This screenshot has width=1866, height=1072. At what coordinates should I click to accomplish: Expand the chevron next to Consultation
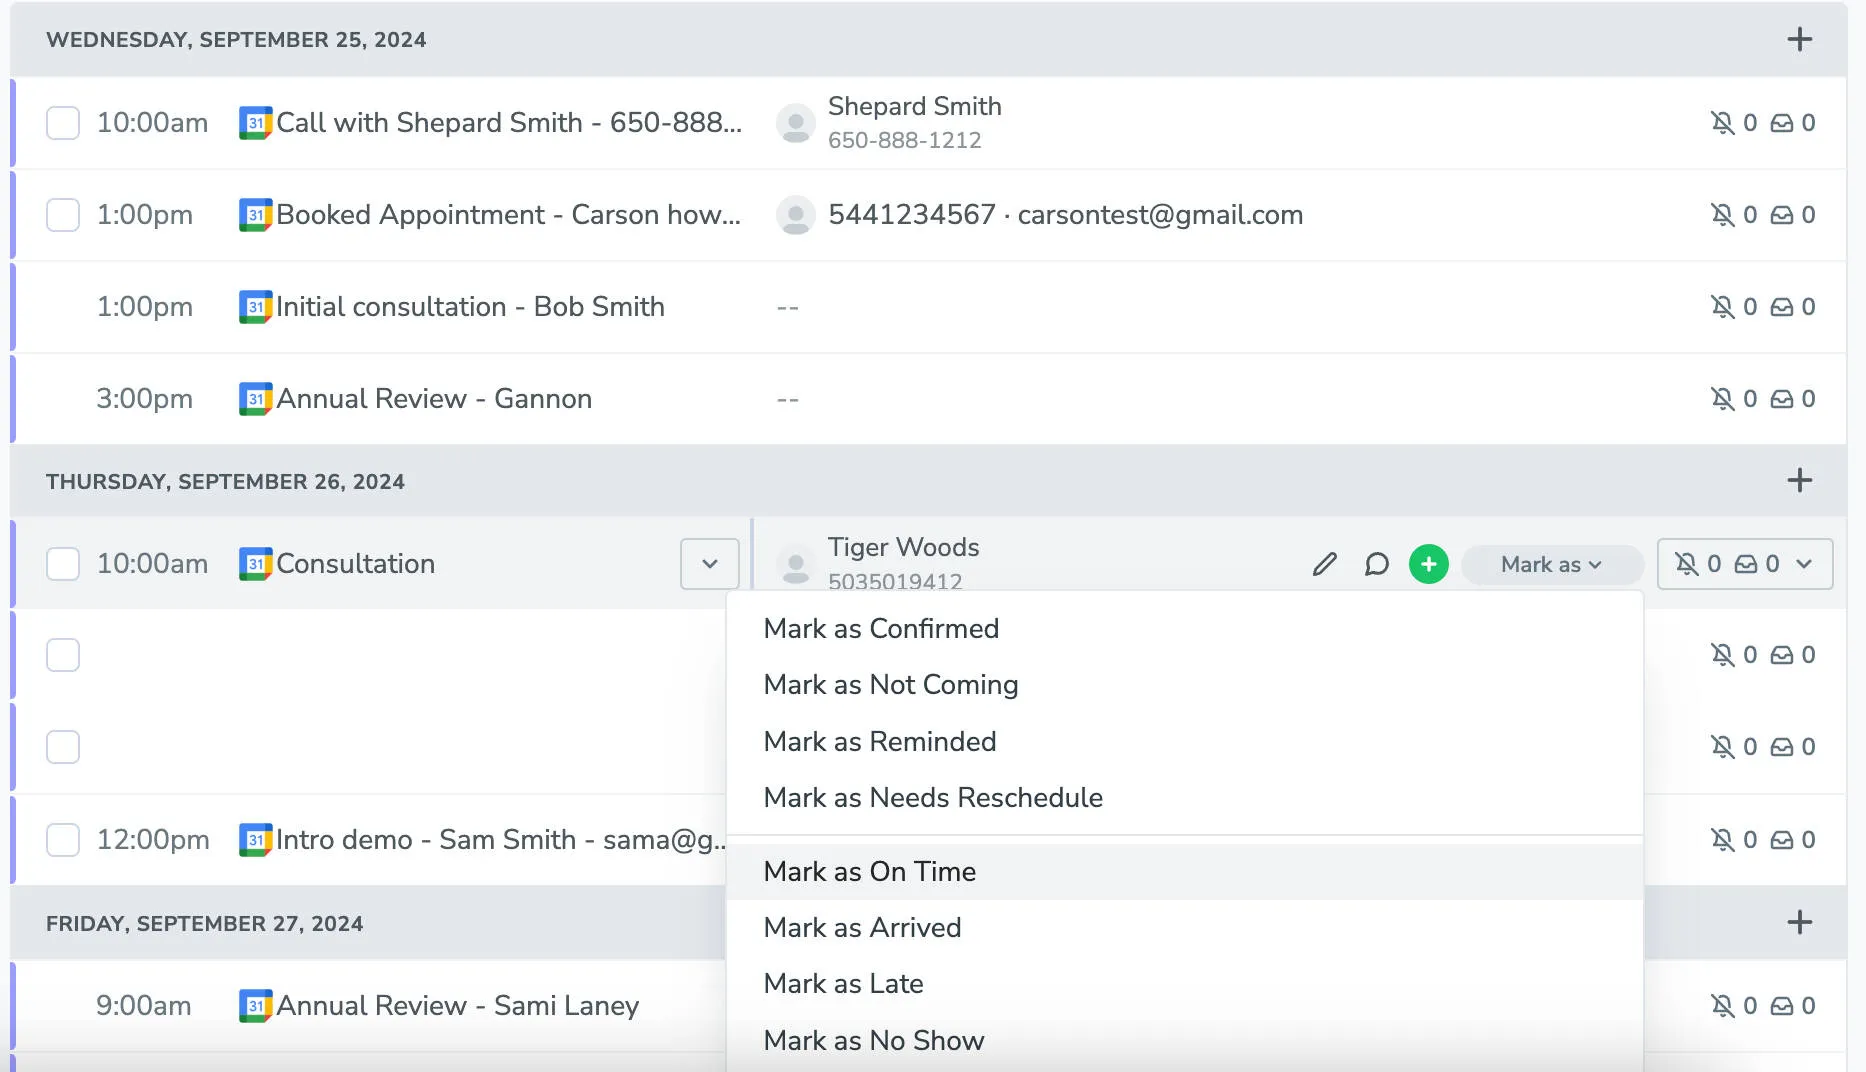click(709, 564)
